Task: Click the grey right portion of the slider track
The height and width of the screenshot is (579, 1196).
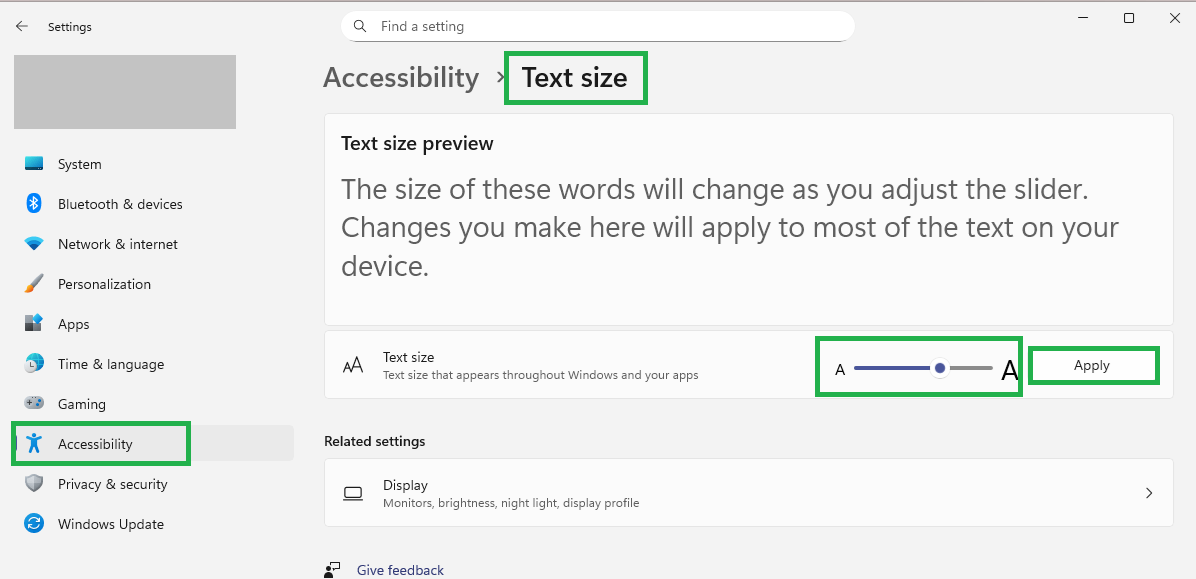Action: (971, 368)
